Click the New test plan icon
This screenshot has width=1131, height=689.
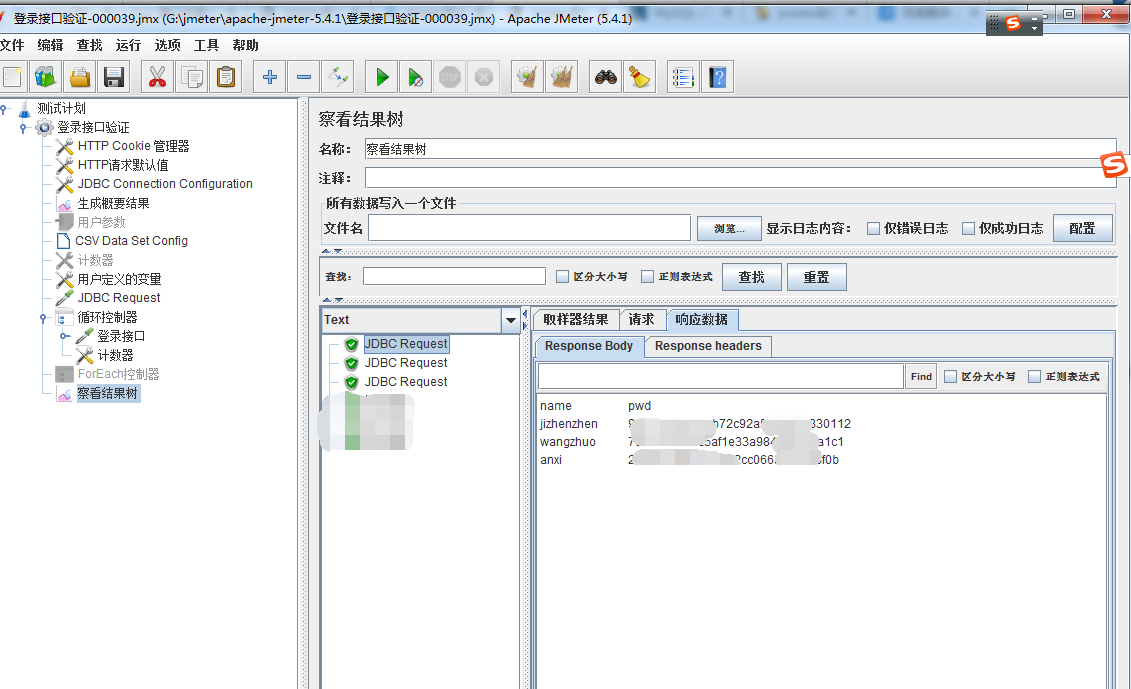point(12,77)
